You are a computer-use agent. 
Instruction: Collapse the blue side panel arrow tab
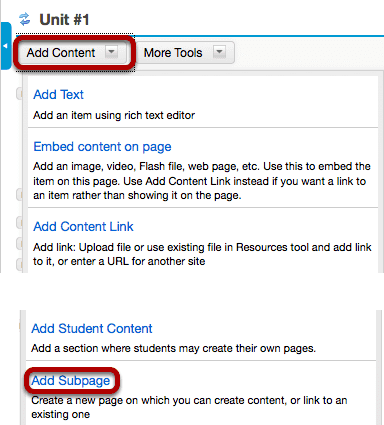[6, 46]
